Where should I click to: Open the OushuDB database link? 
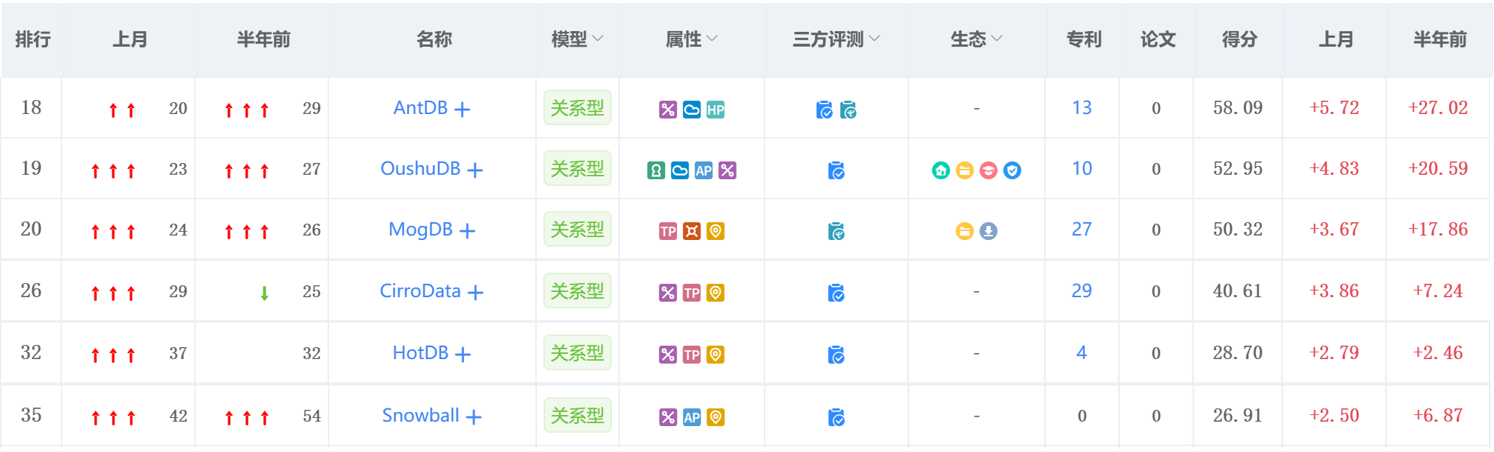pyautogui.click(x=420, y=169)
